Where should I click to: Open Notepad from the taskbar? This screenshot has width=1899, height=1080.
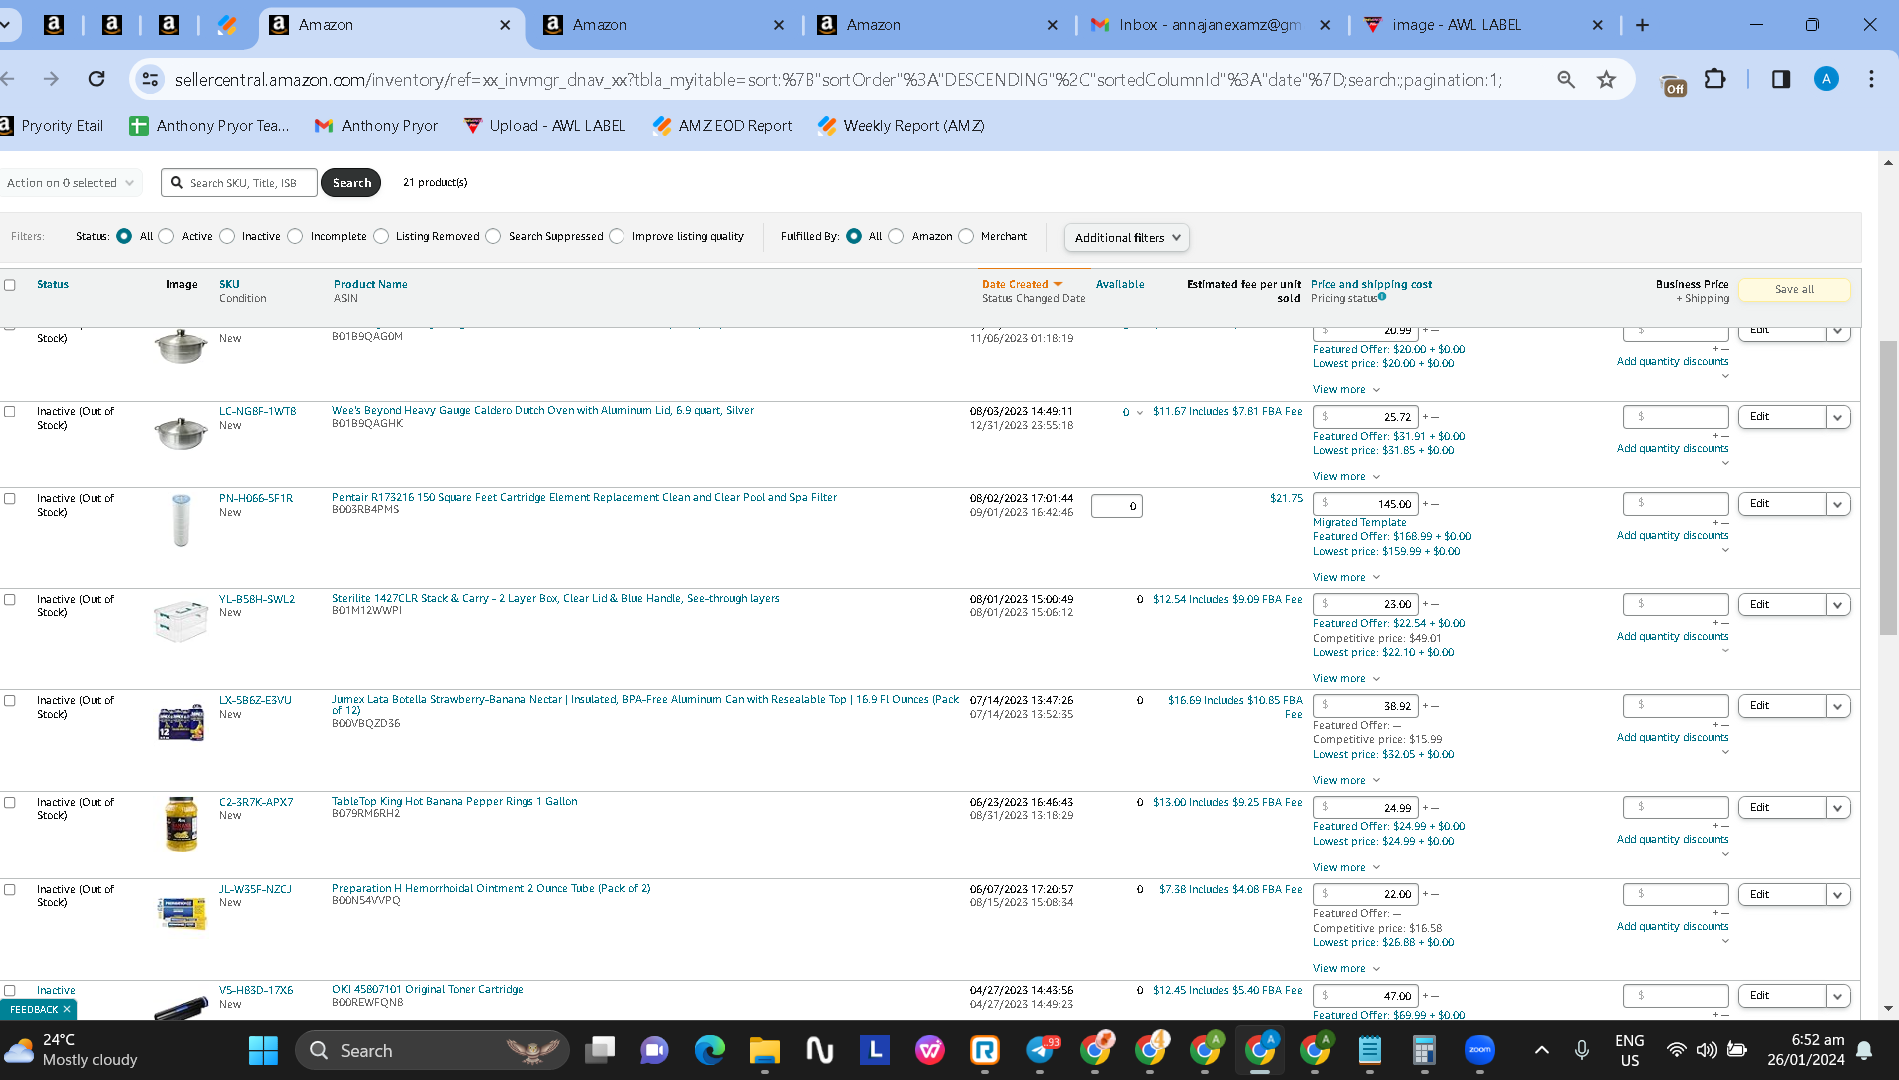pyautogui.click(x=1369, y=1050)
